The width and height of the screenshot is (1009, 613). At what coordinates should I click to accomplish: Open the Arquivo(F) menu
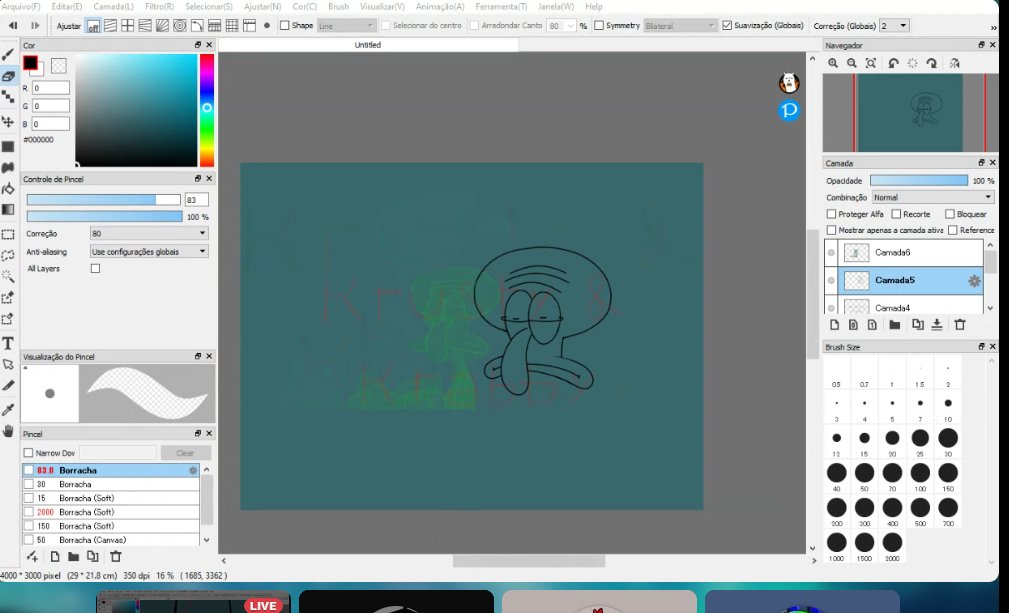(x=20, y=6)
